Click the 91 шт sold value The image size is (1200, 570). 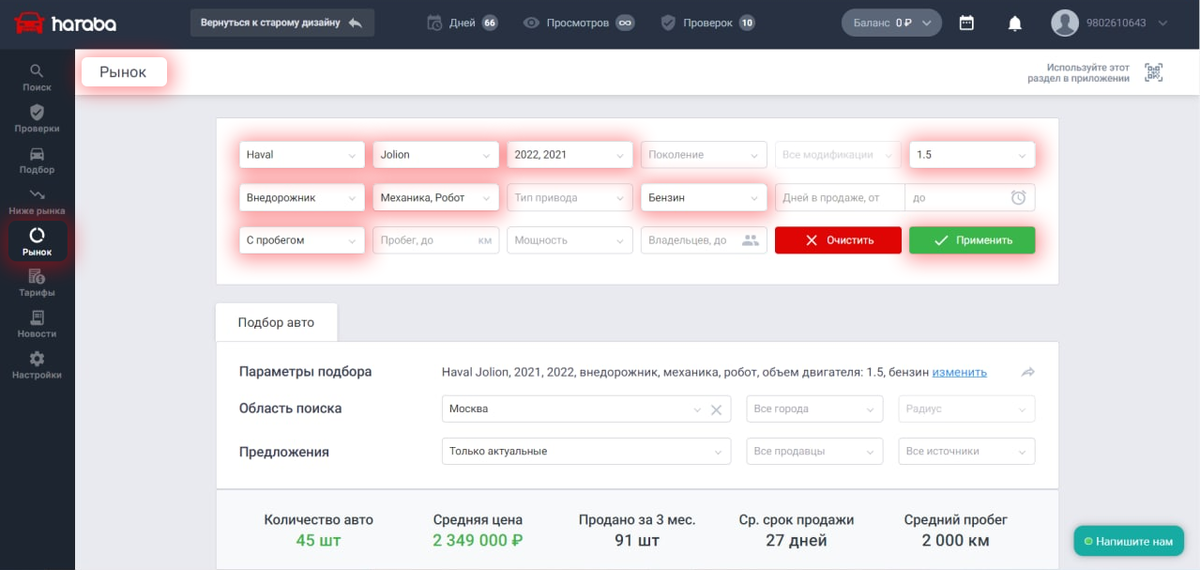tap(637, 541)
